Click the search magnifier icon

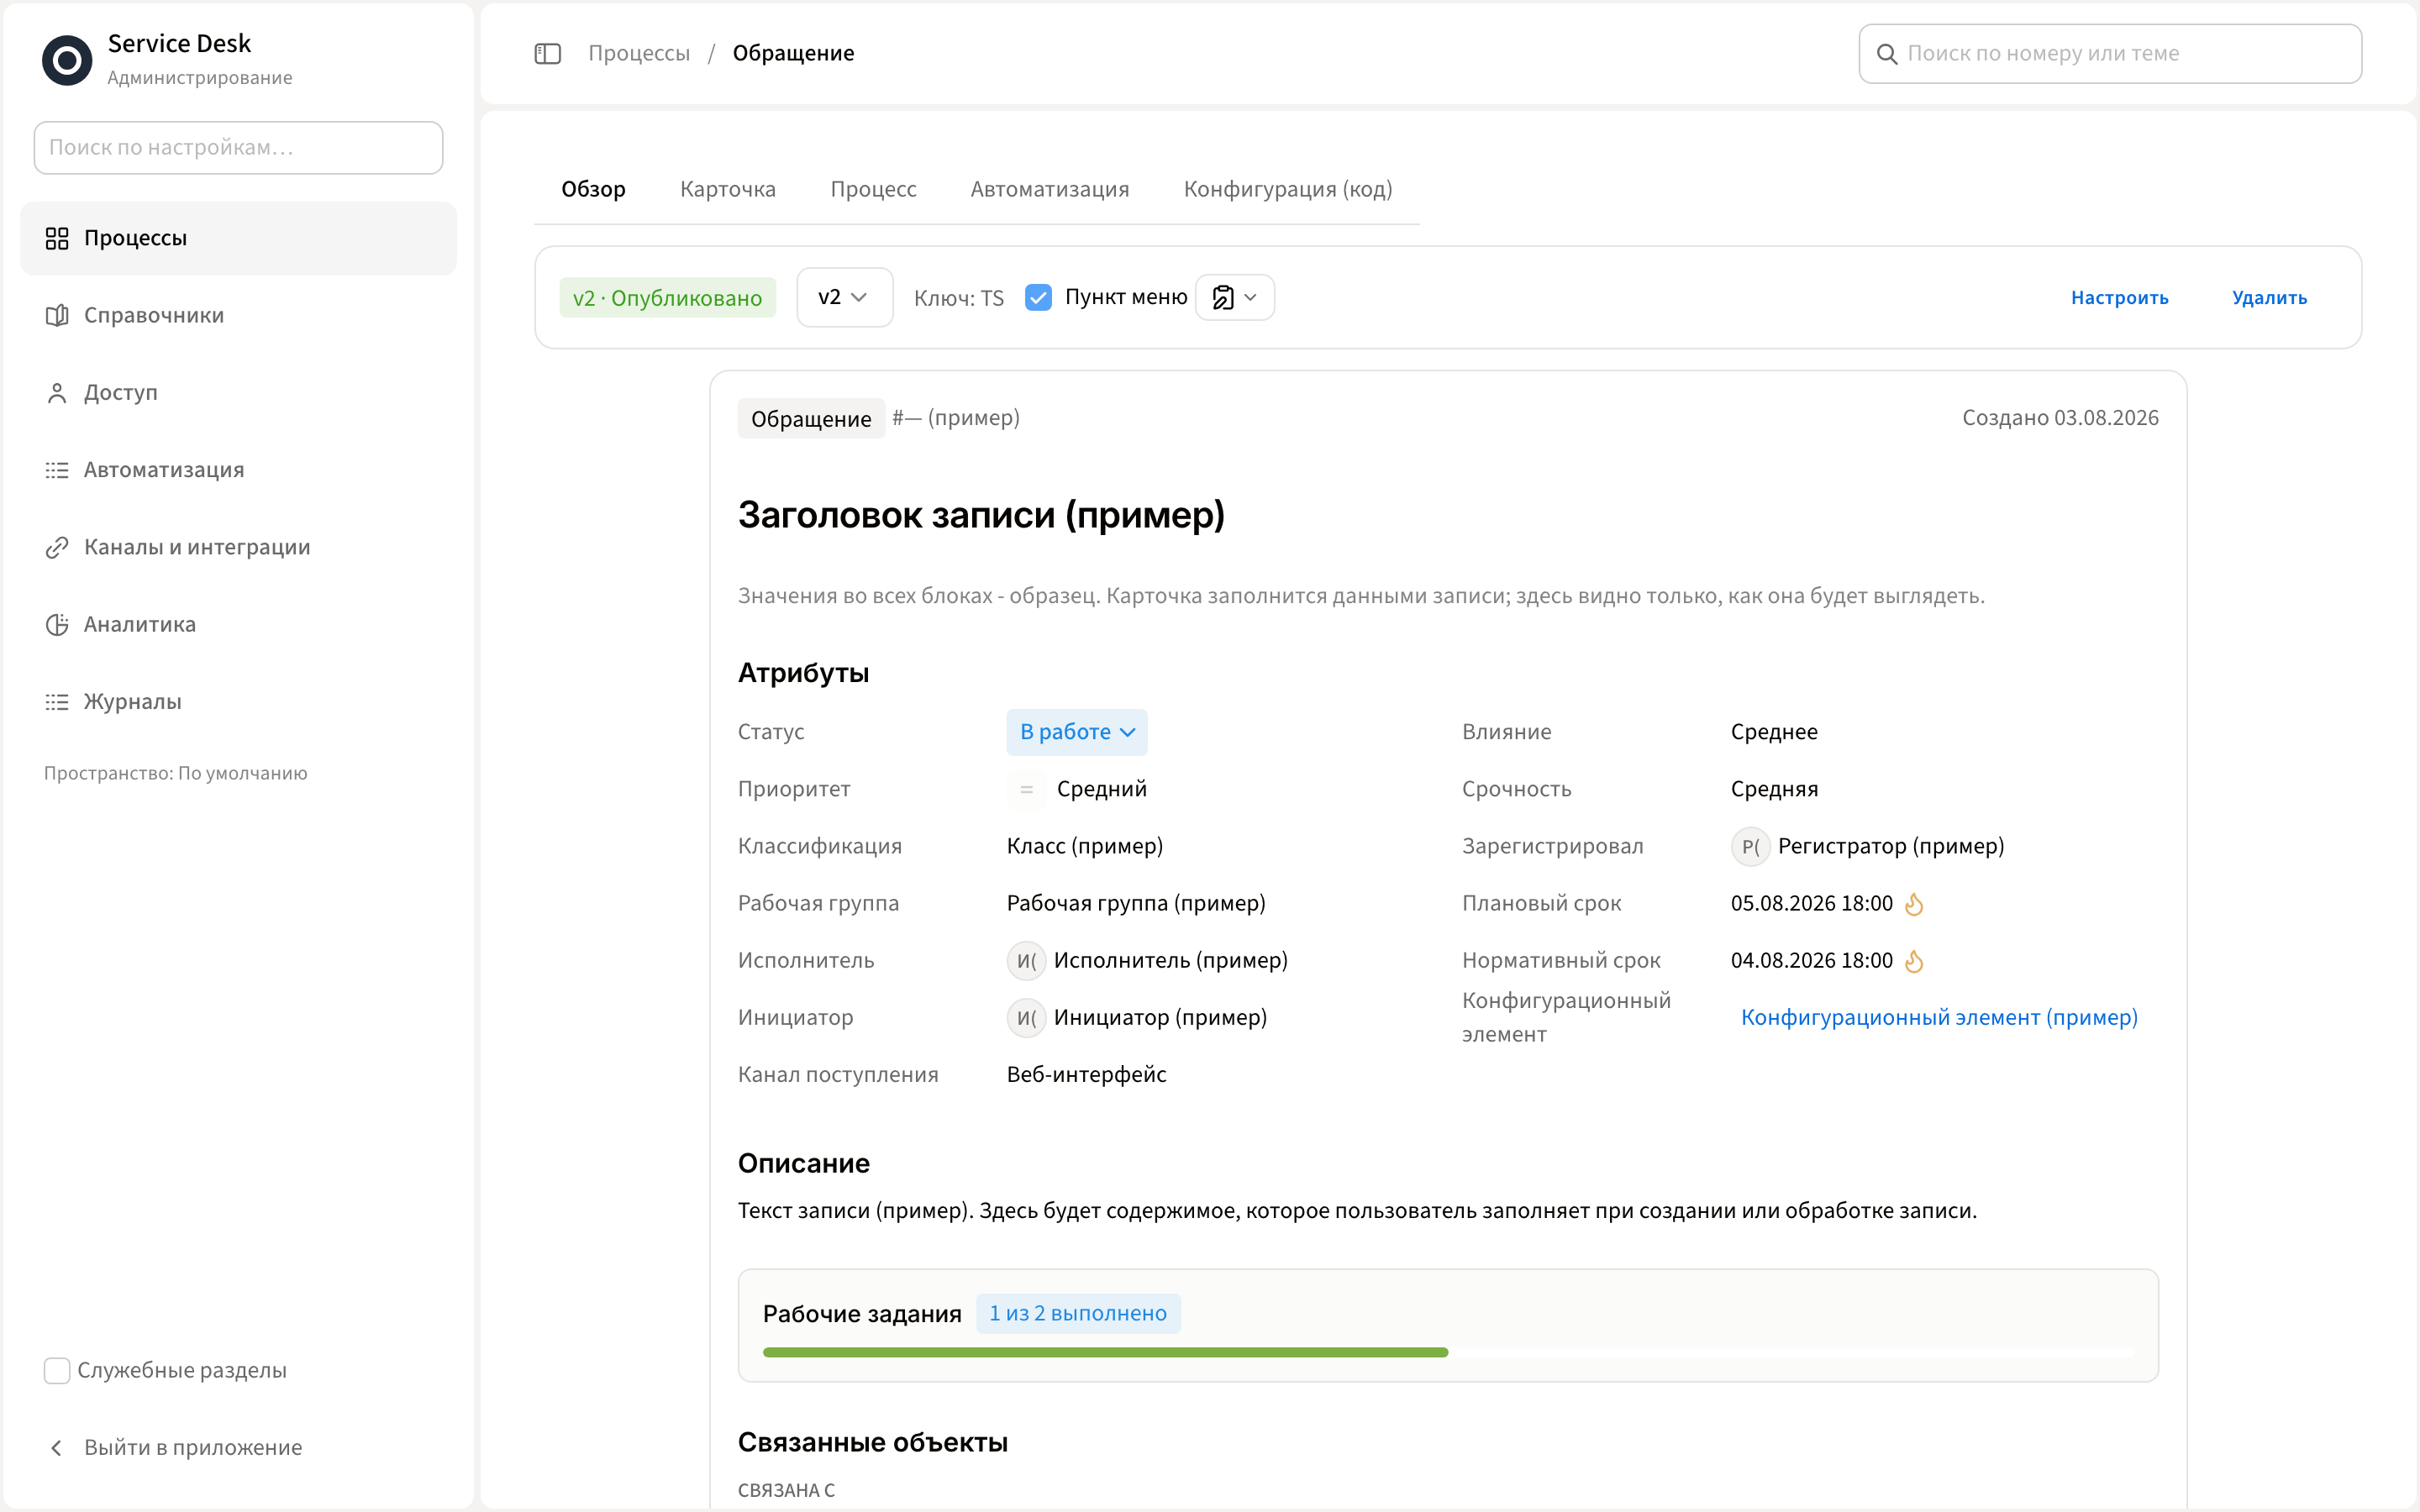(1887, 54)
